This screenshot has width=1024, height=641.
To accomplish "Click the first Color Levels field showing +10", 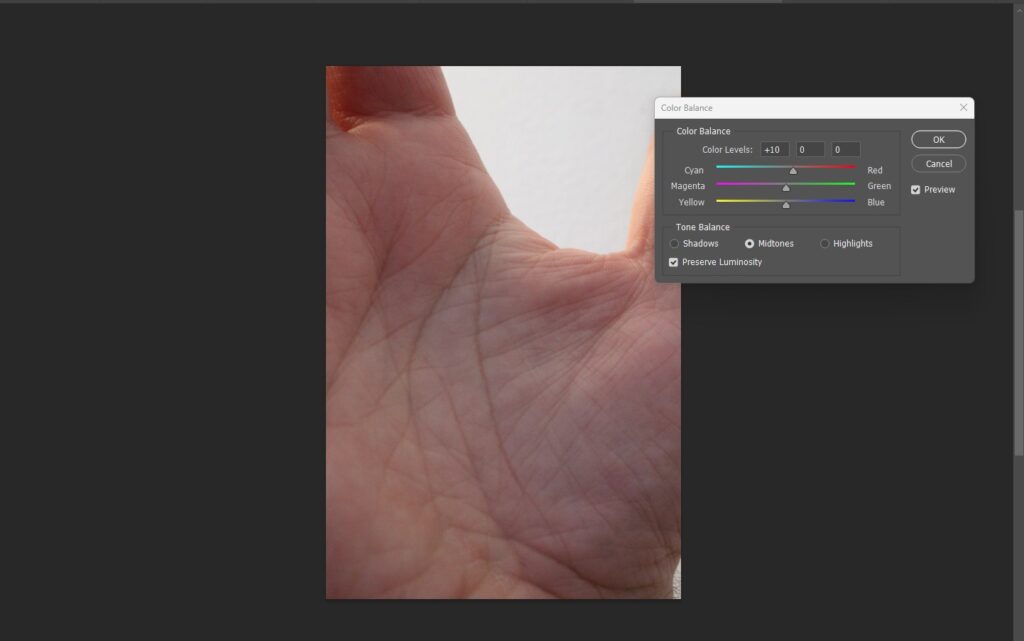I will [x=775, y=150].
